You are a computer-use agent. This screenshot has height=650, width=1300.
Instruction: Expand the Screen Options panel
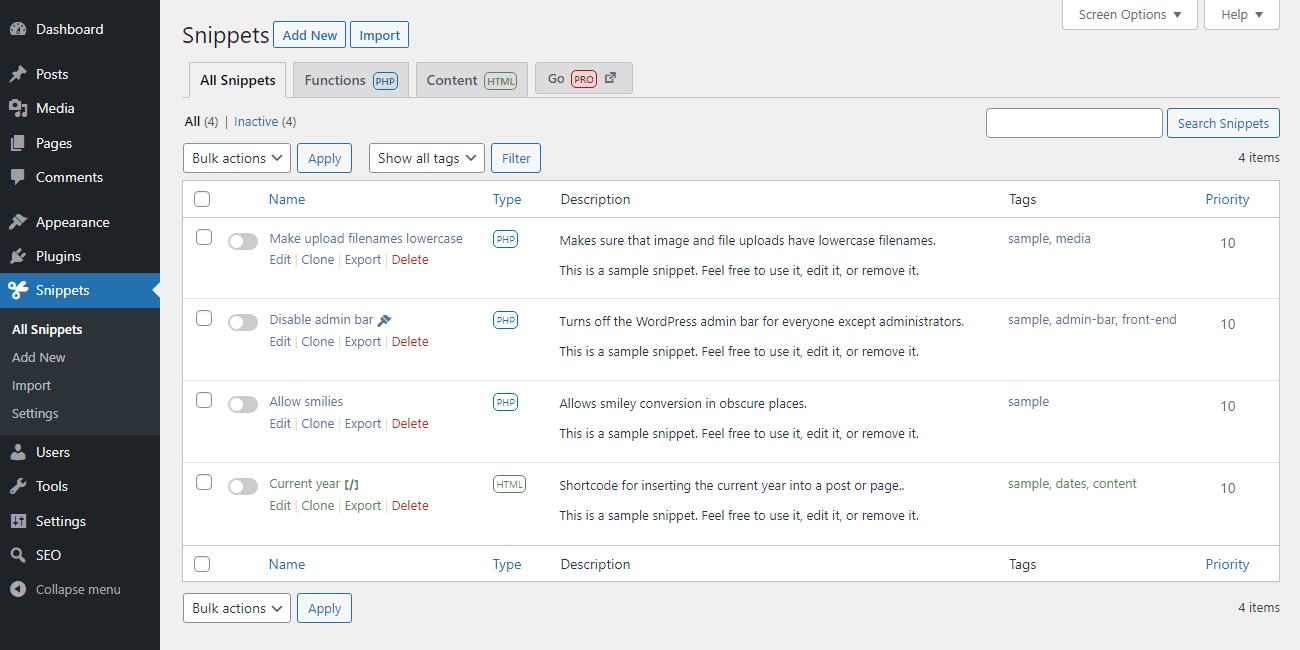click(1129, 14)
